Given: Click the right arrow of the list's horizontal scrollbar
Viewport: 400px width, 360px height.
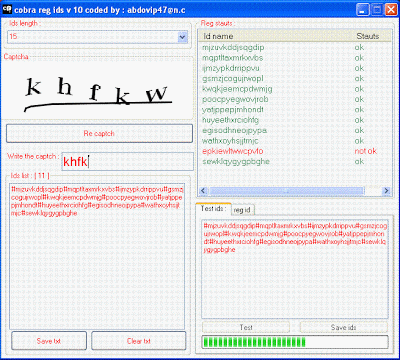Looking at the screenshot, I should 386,191.
